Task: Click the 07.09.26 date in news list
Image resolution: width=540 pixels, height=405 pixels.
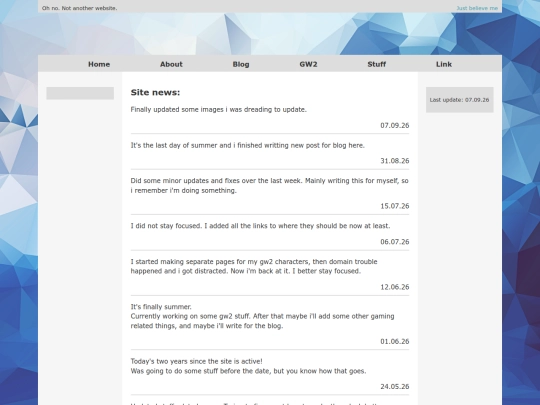Action: [x=395, y=125]
